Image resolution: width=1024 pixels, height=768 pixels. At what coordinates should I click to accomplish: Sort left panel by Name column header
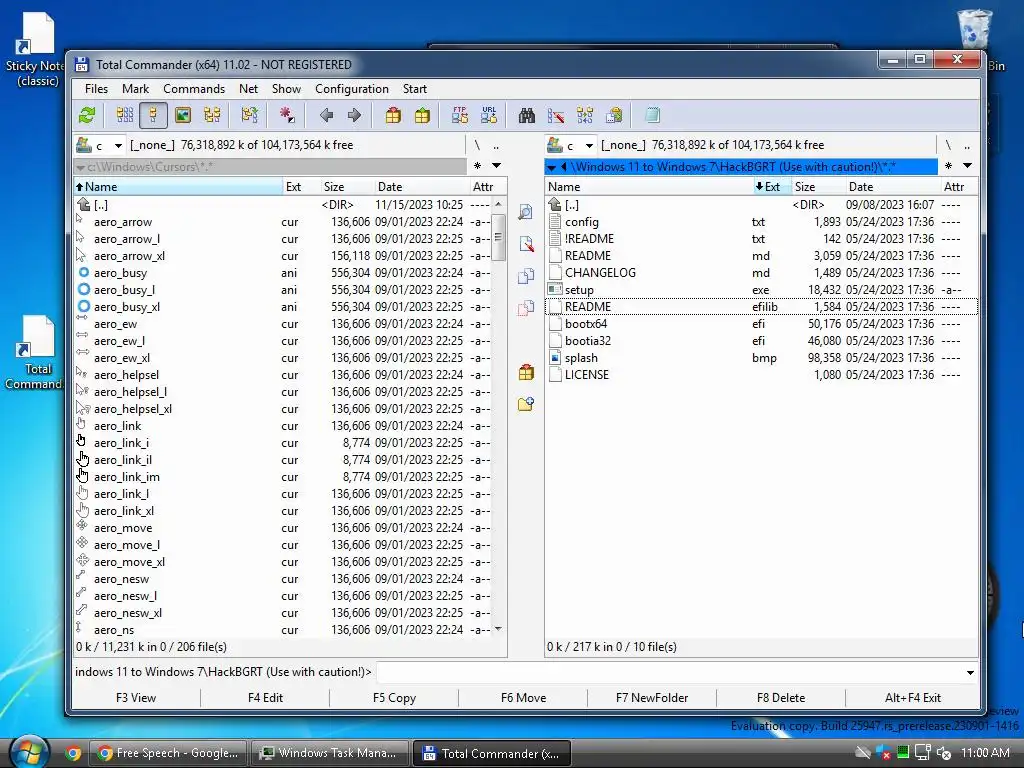point(178,187)
